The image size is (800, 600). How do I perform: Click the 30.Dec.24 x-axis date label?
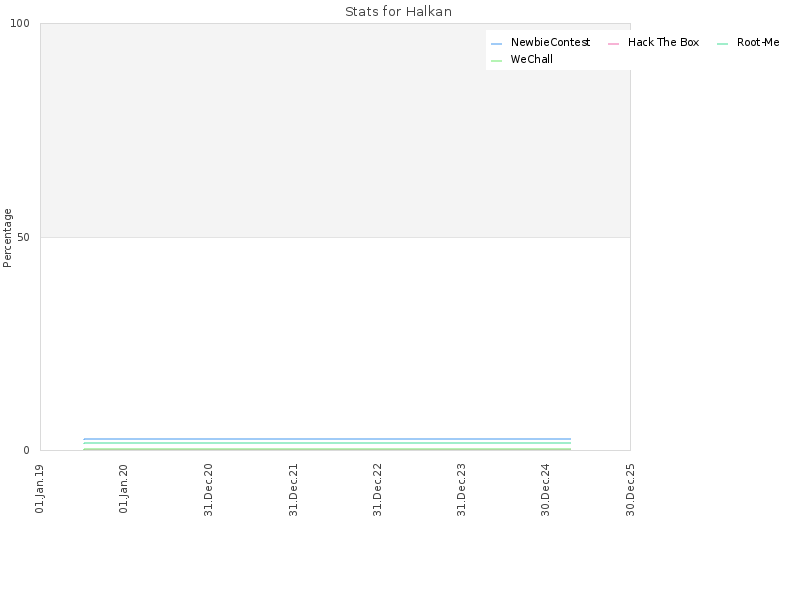(545, 490)
